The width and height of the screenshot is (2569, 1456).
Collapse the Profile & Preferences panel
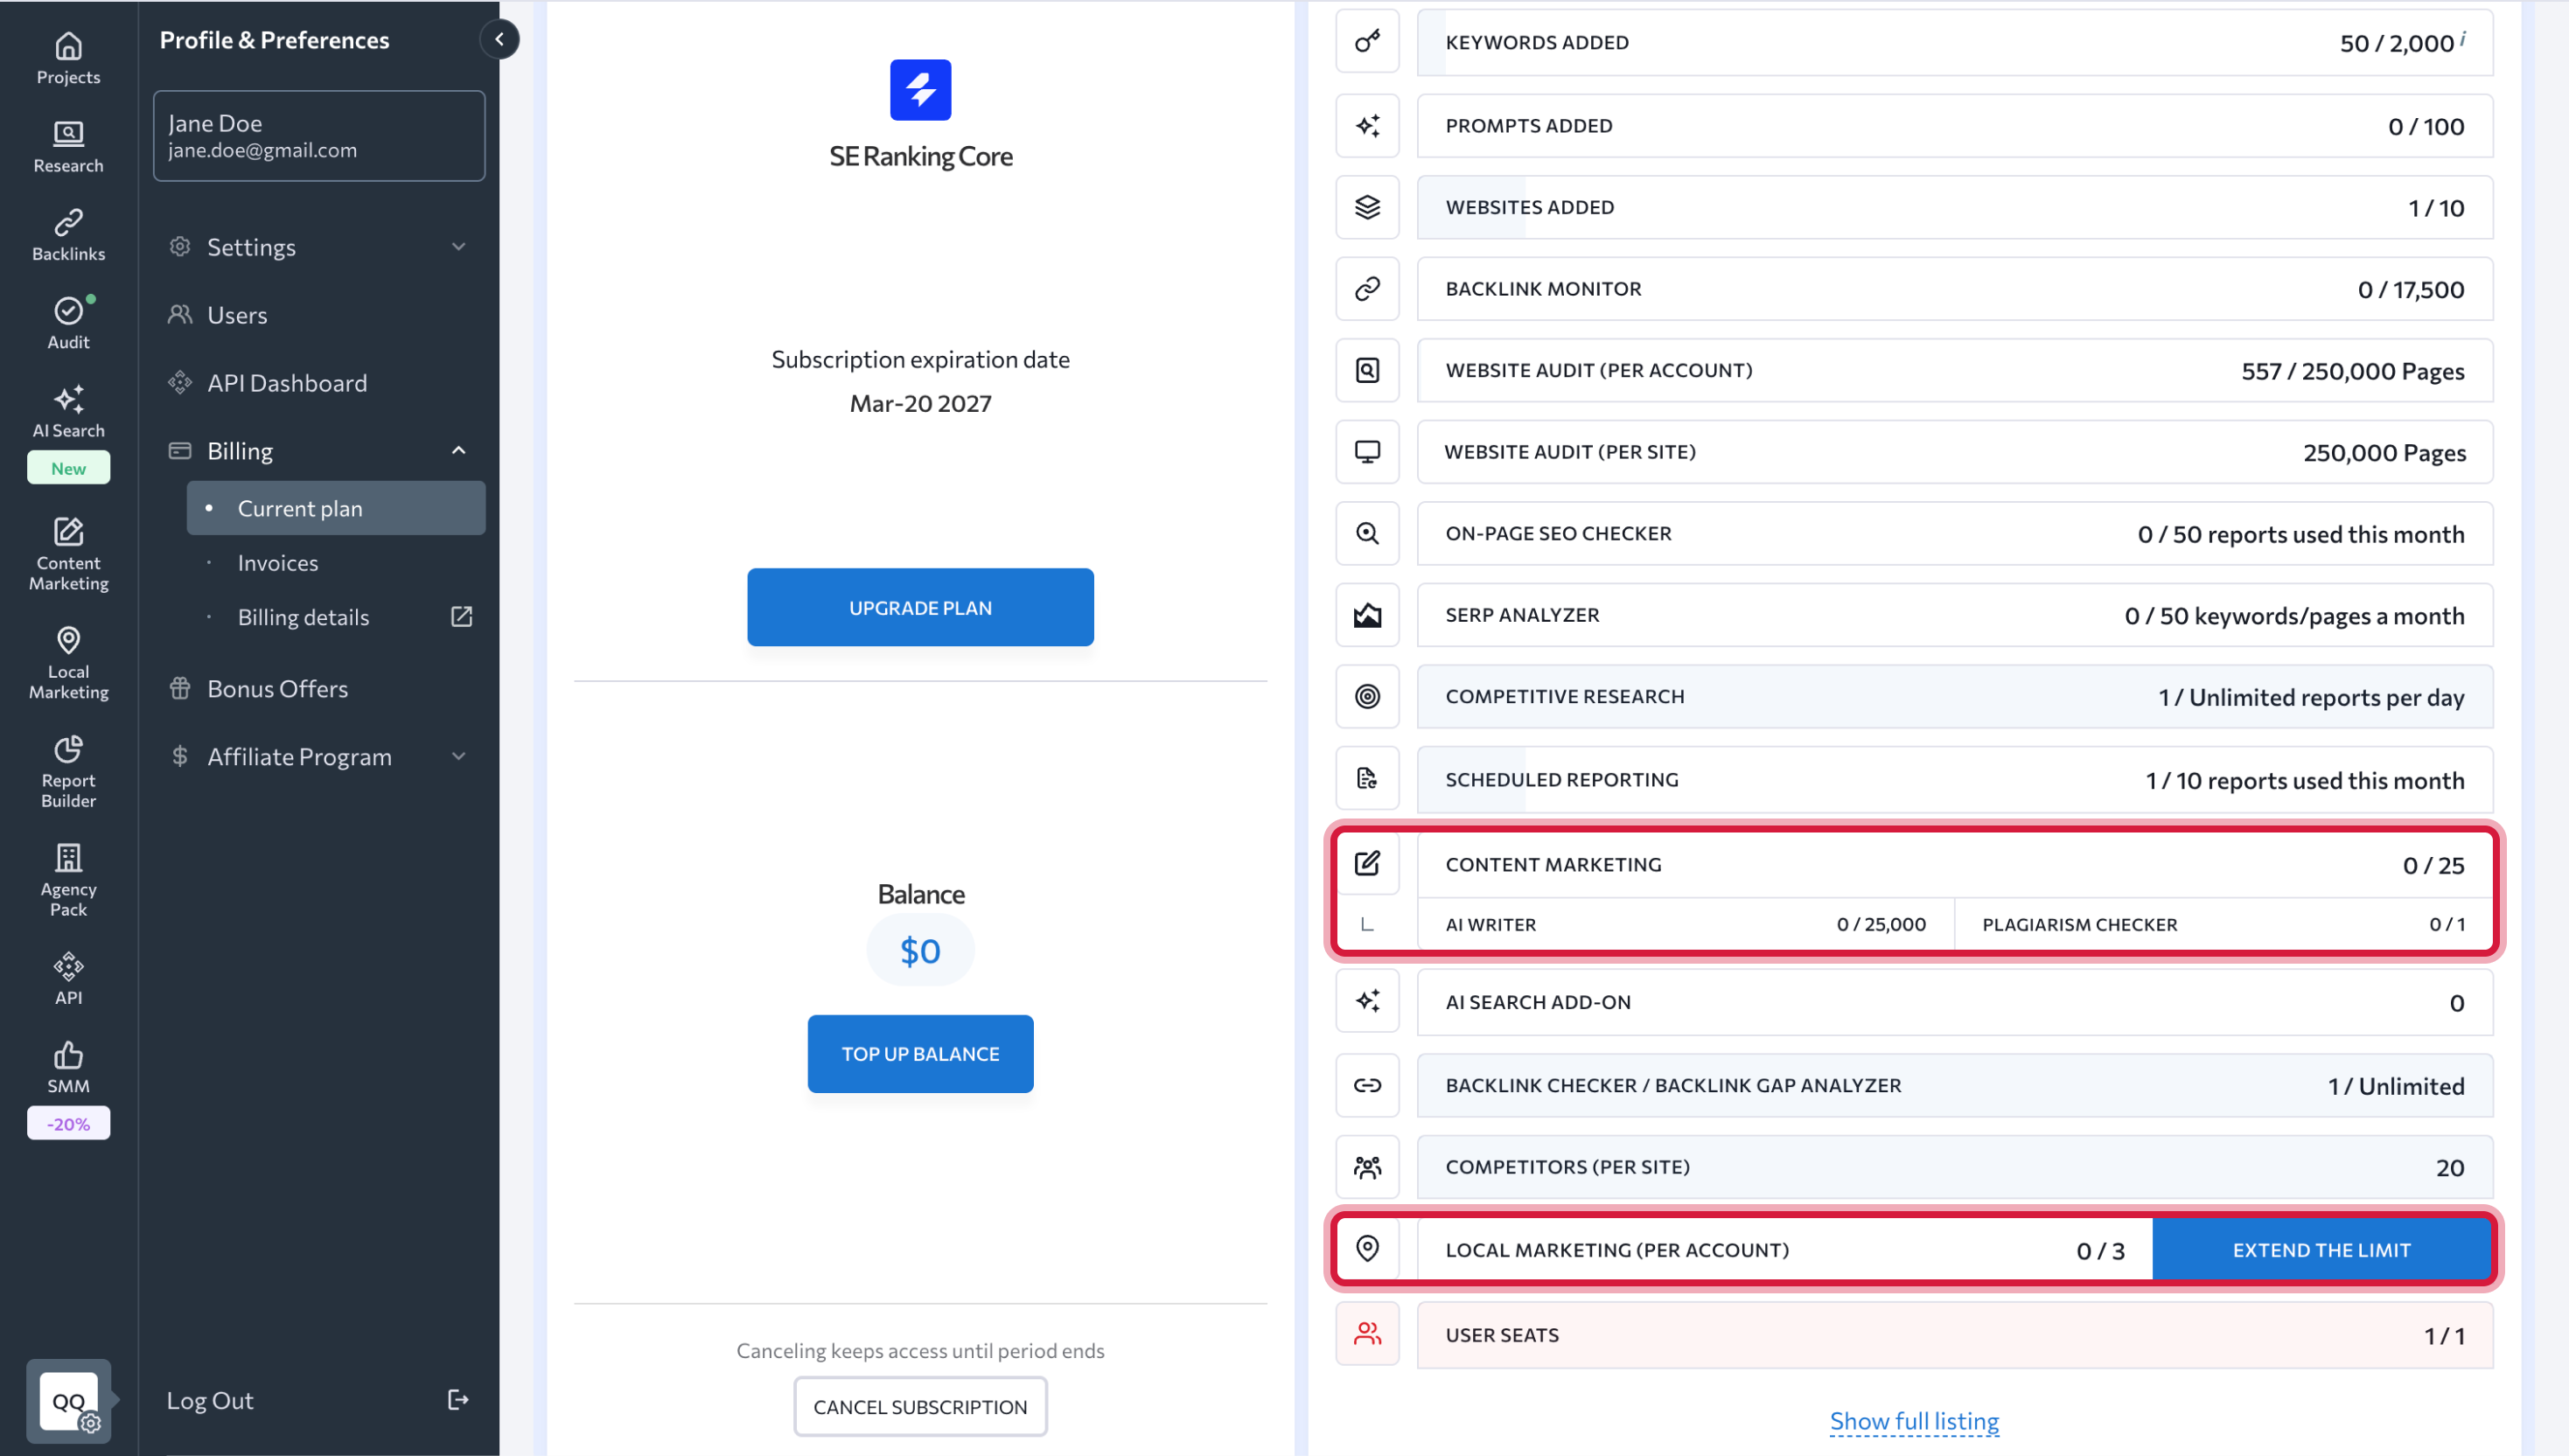[x=499, y=40]
